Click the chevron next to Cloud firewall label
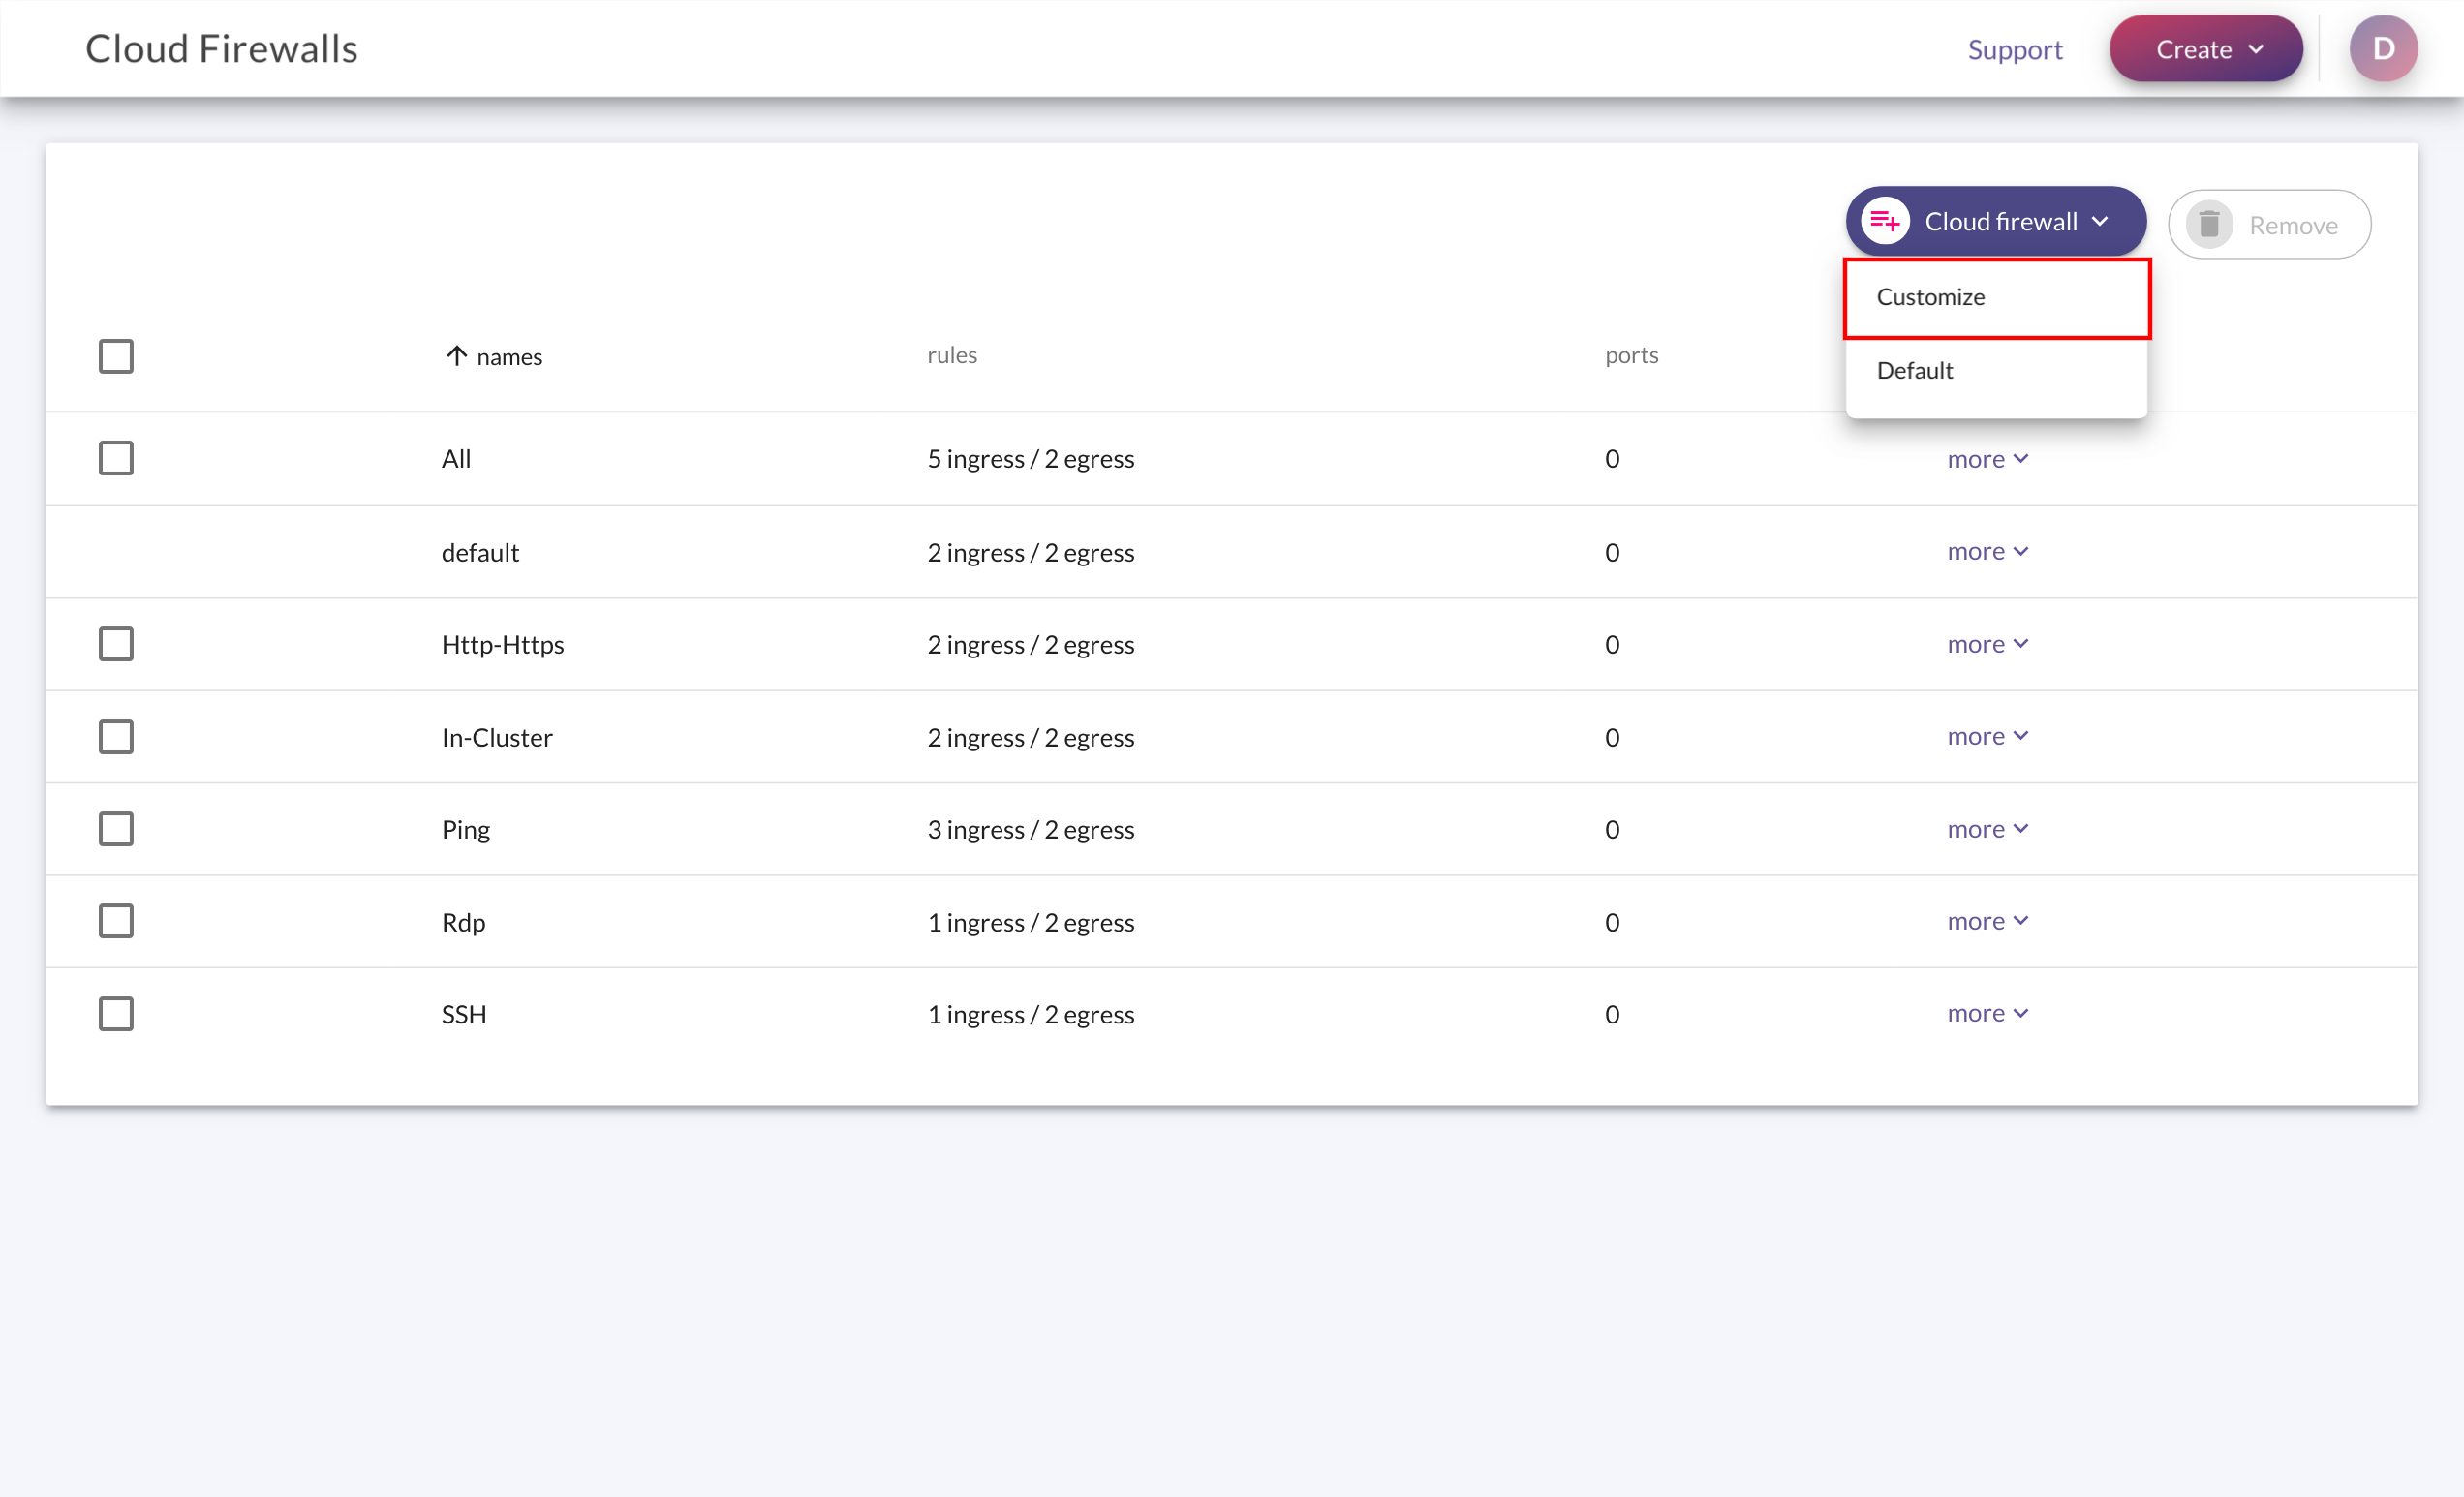This screenshot has height=1497, width=2464. [2100, 222]
